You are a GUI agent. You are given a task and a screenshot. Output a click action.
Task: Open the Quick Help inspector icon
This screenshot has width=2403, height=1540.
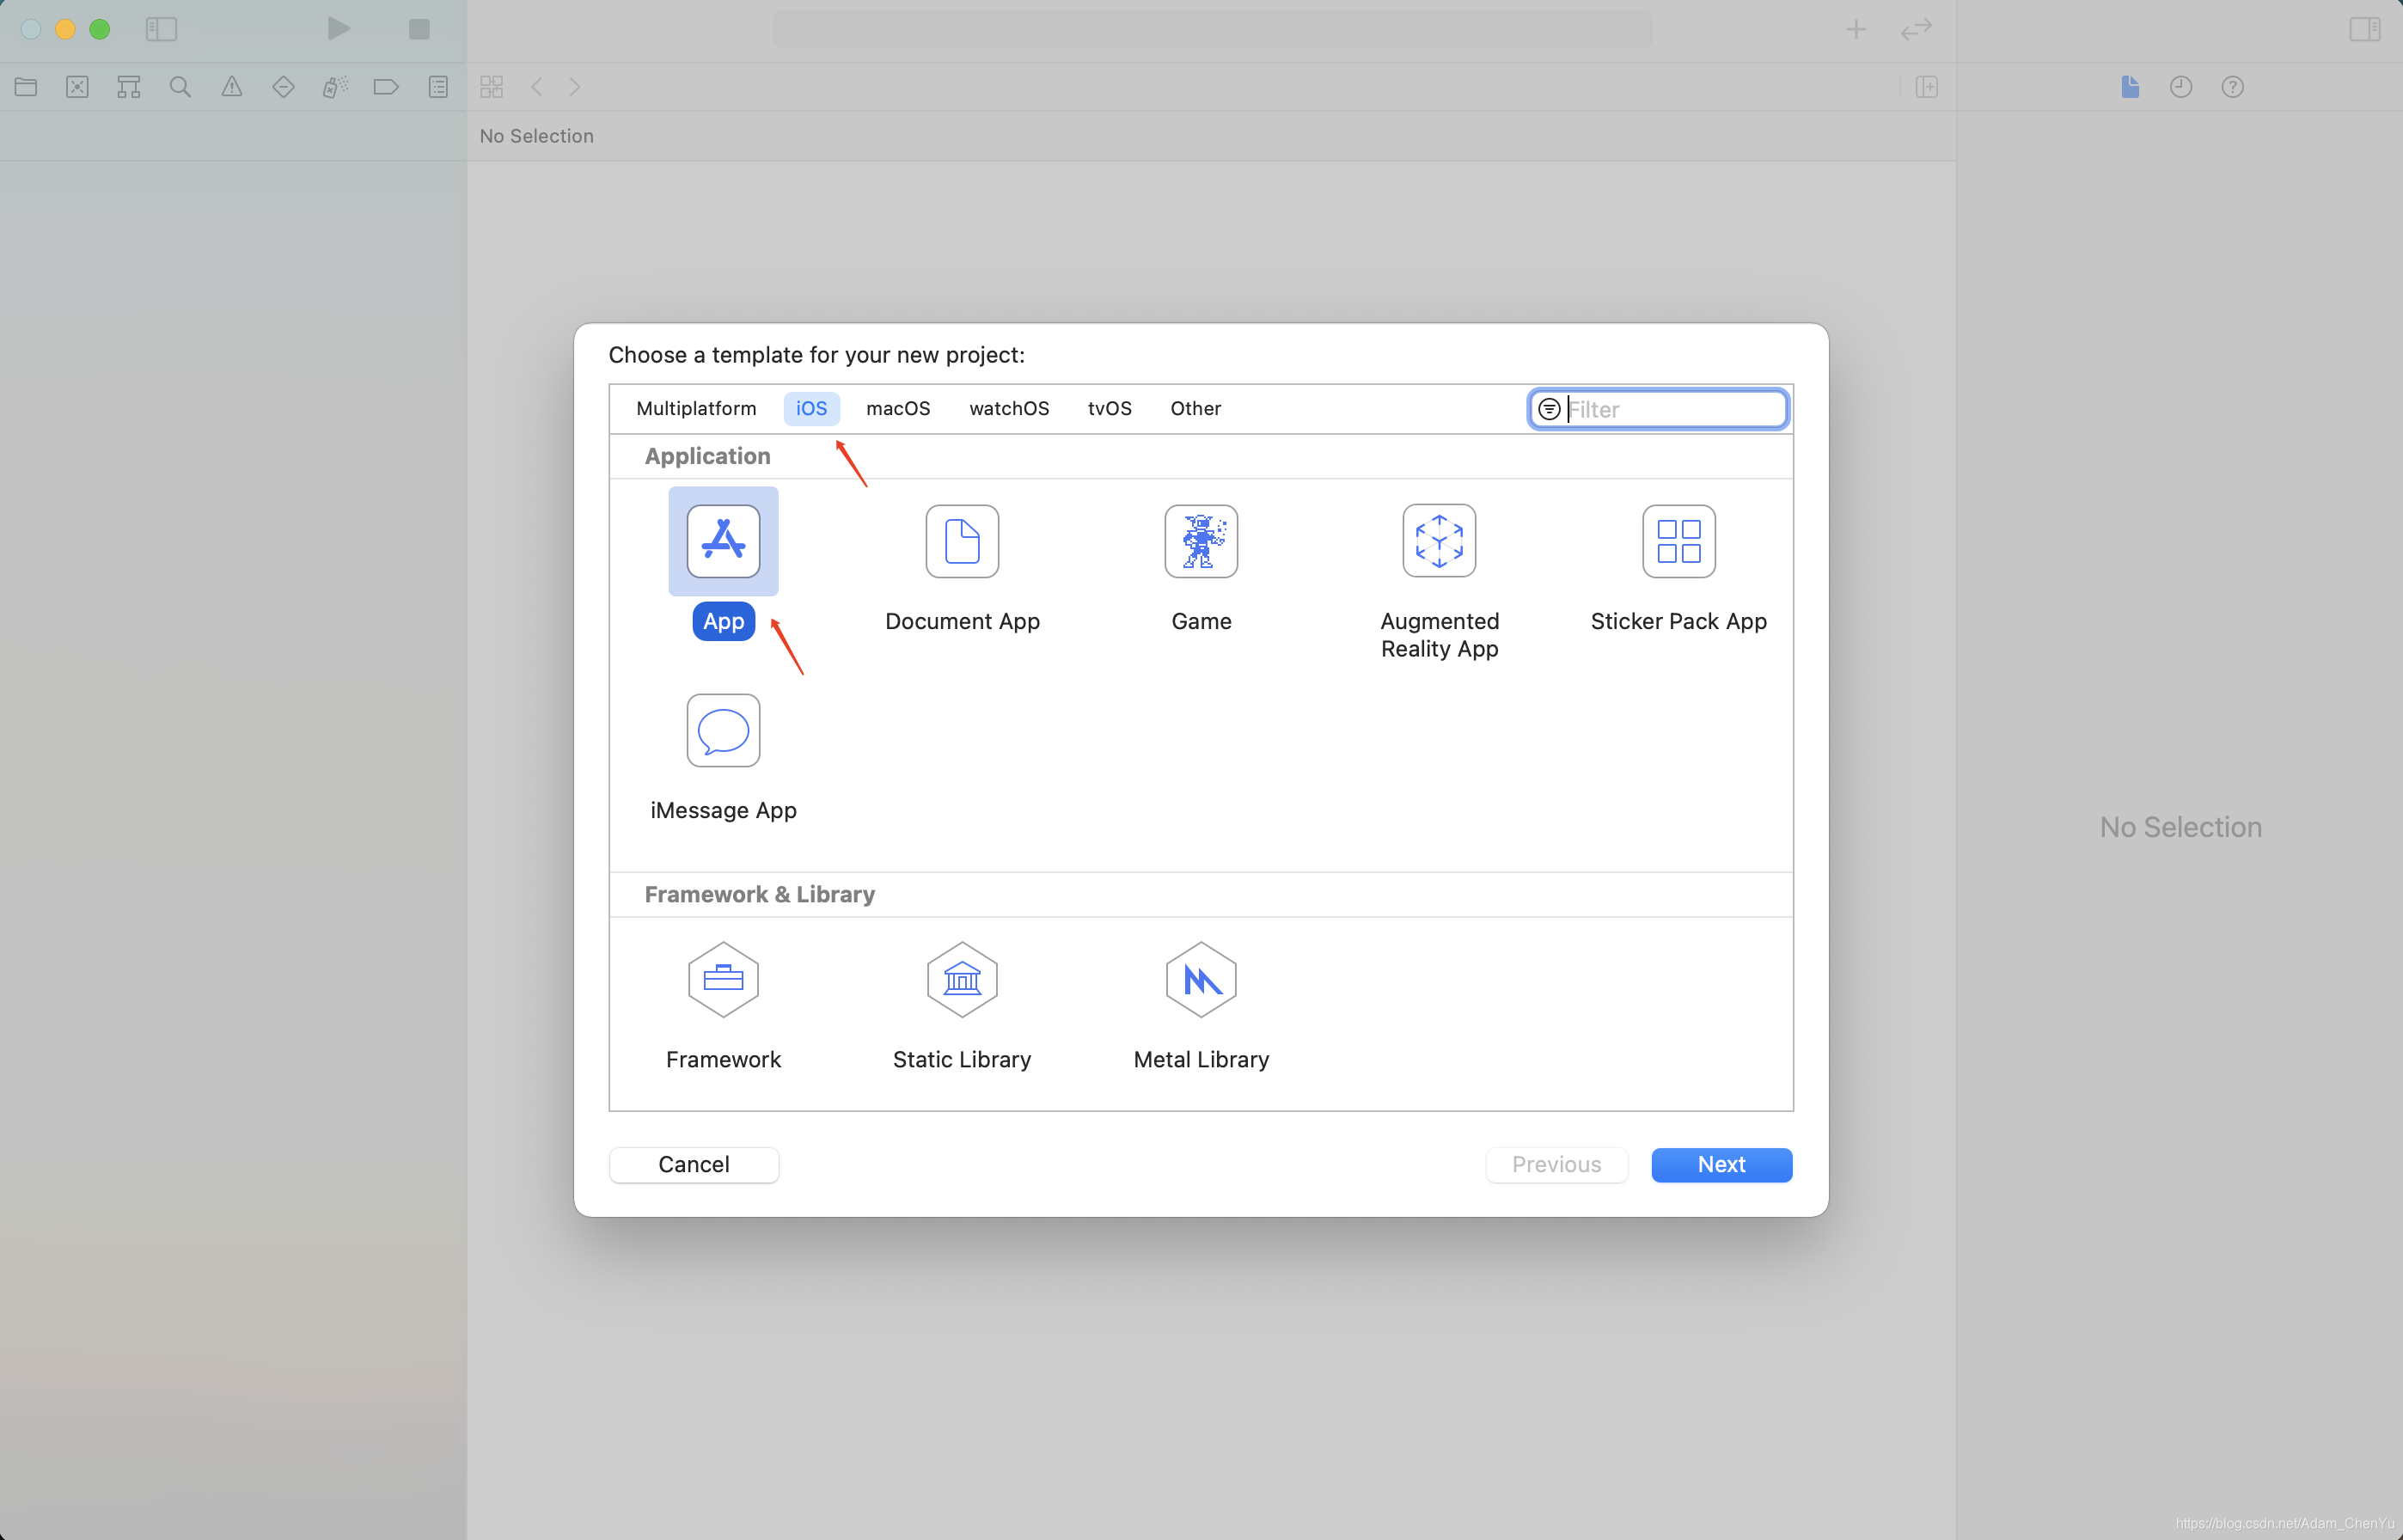click(2232, 87)
